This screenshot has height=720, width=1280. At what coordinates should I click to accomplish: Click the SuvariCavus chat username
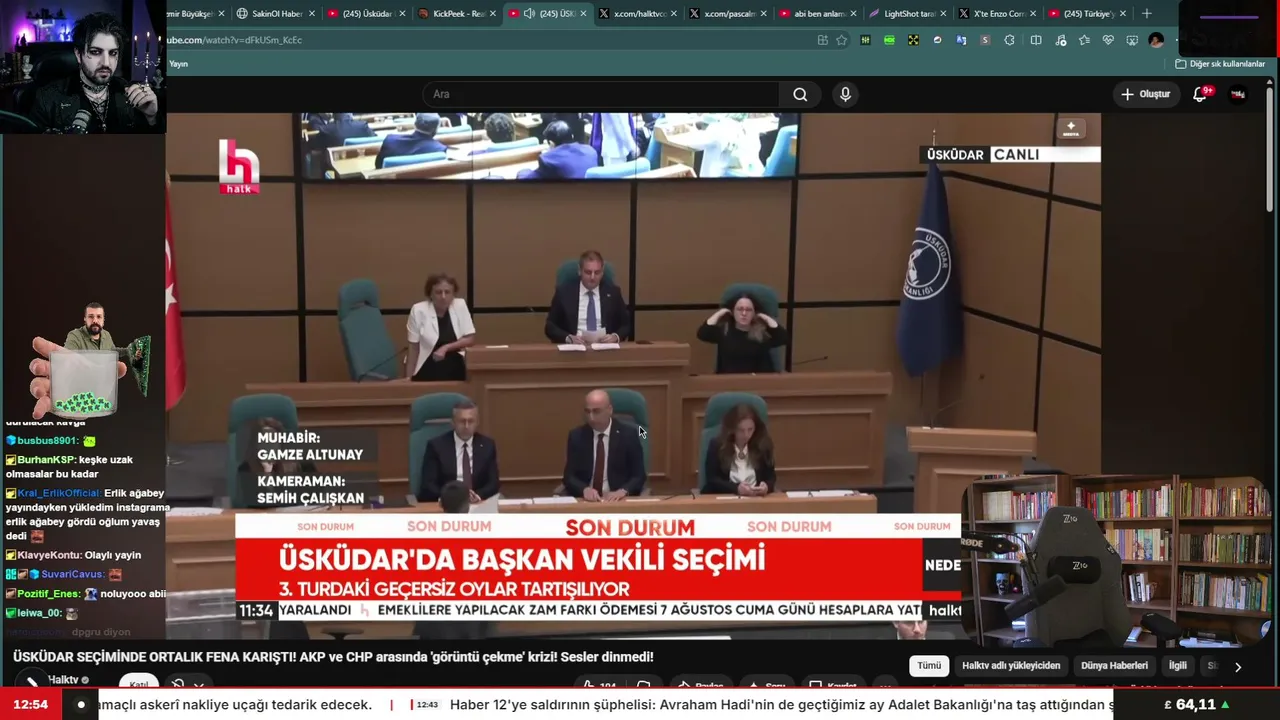72,575
